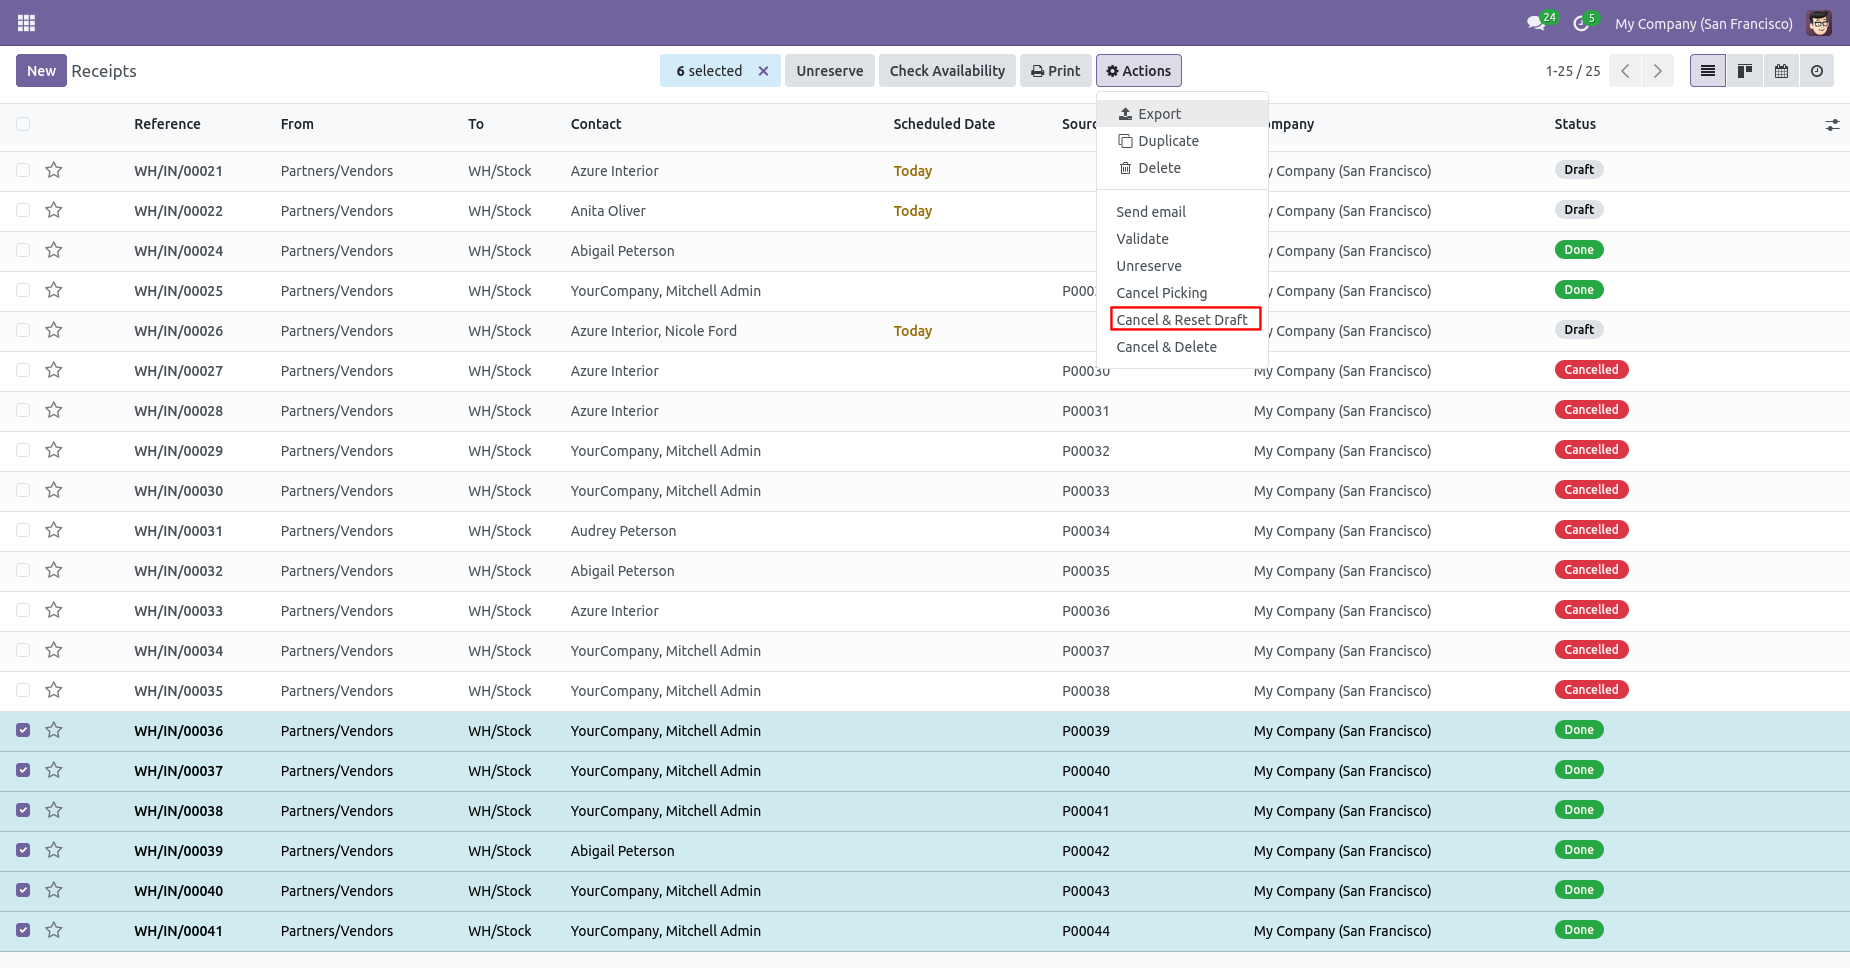This screenshot has width=1850, height=968.
Task: Choose Export from Actions menu
Action: pos(1182,114)
